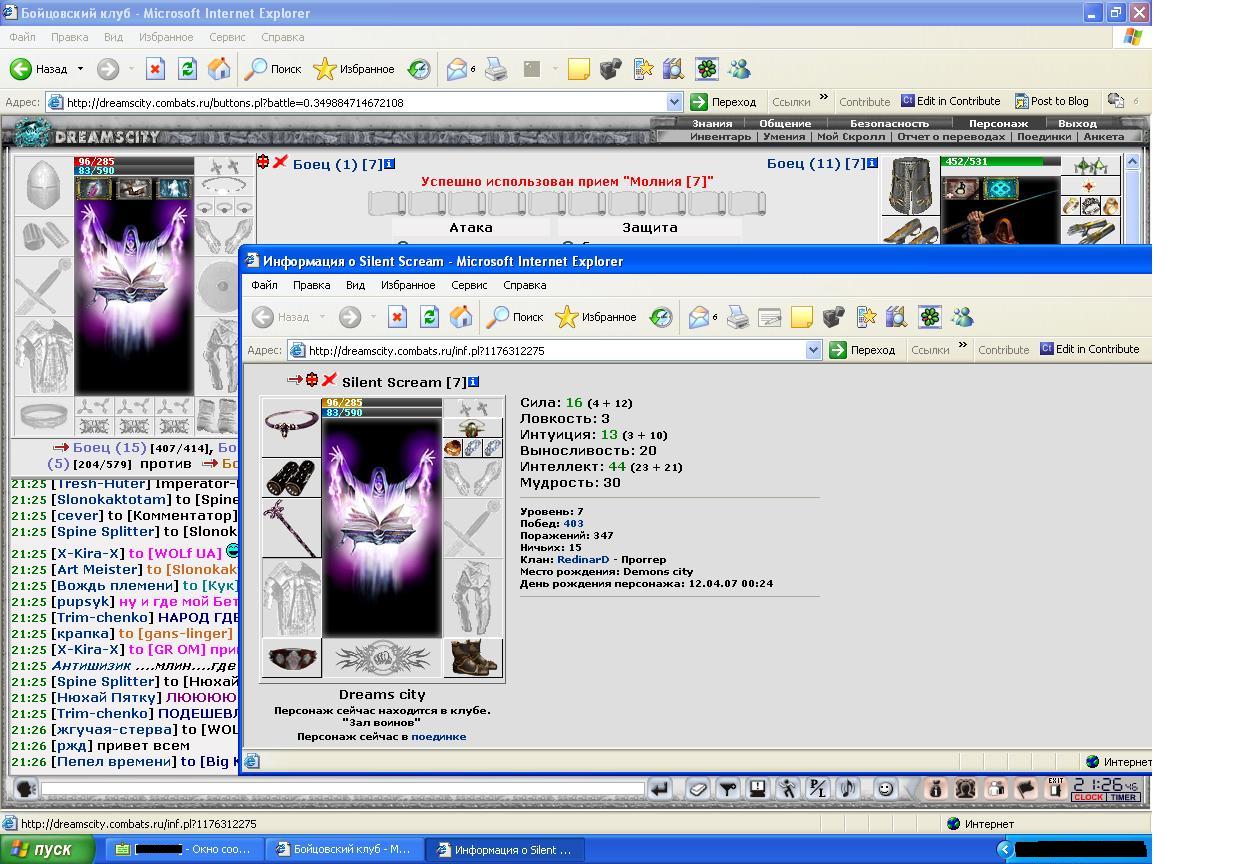Click Print icon in Бойцовский клуб window toolbar
The width and height of the screenshot is (1258, 864).
click(x=496, y=69)
